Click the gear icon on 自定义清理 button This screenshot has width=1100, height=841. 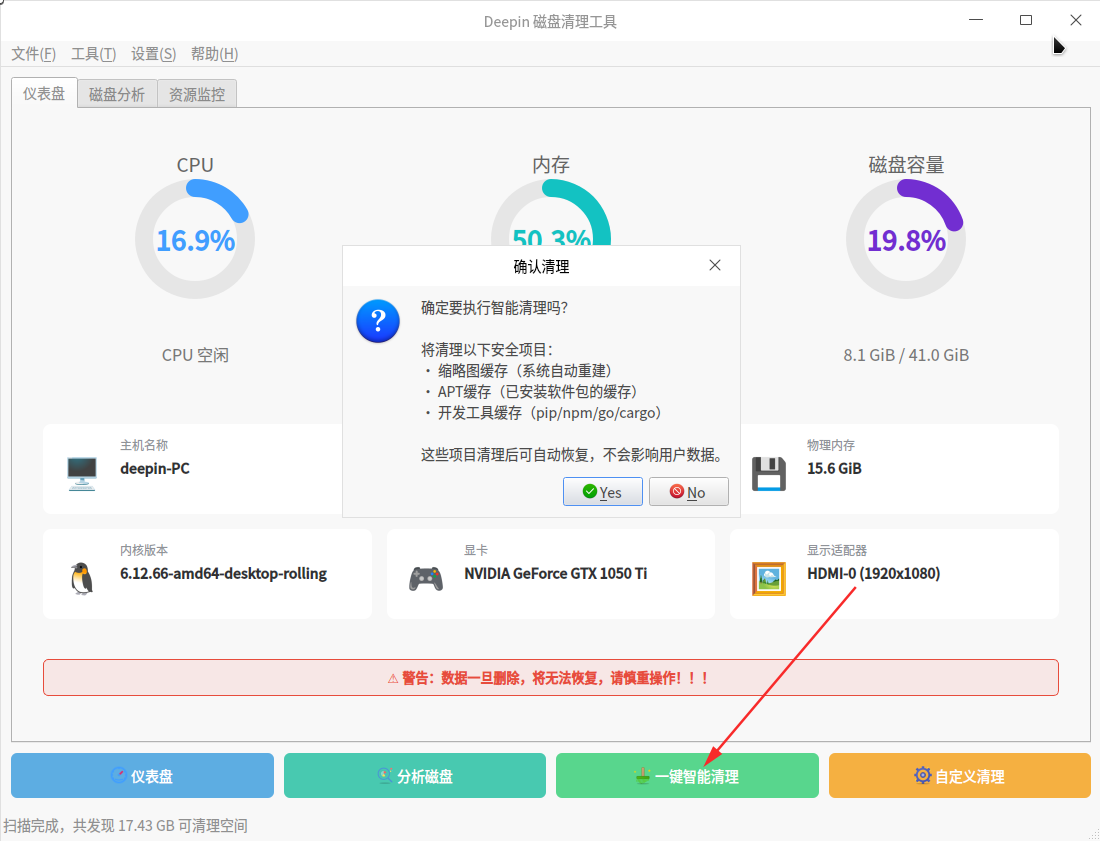(923, 775)
